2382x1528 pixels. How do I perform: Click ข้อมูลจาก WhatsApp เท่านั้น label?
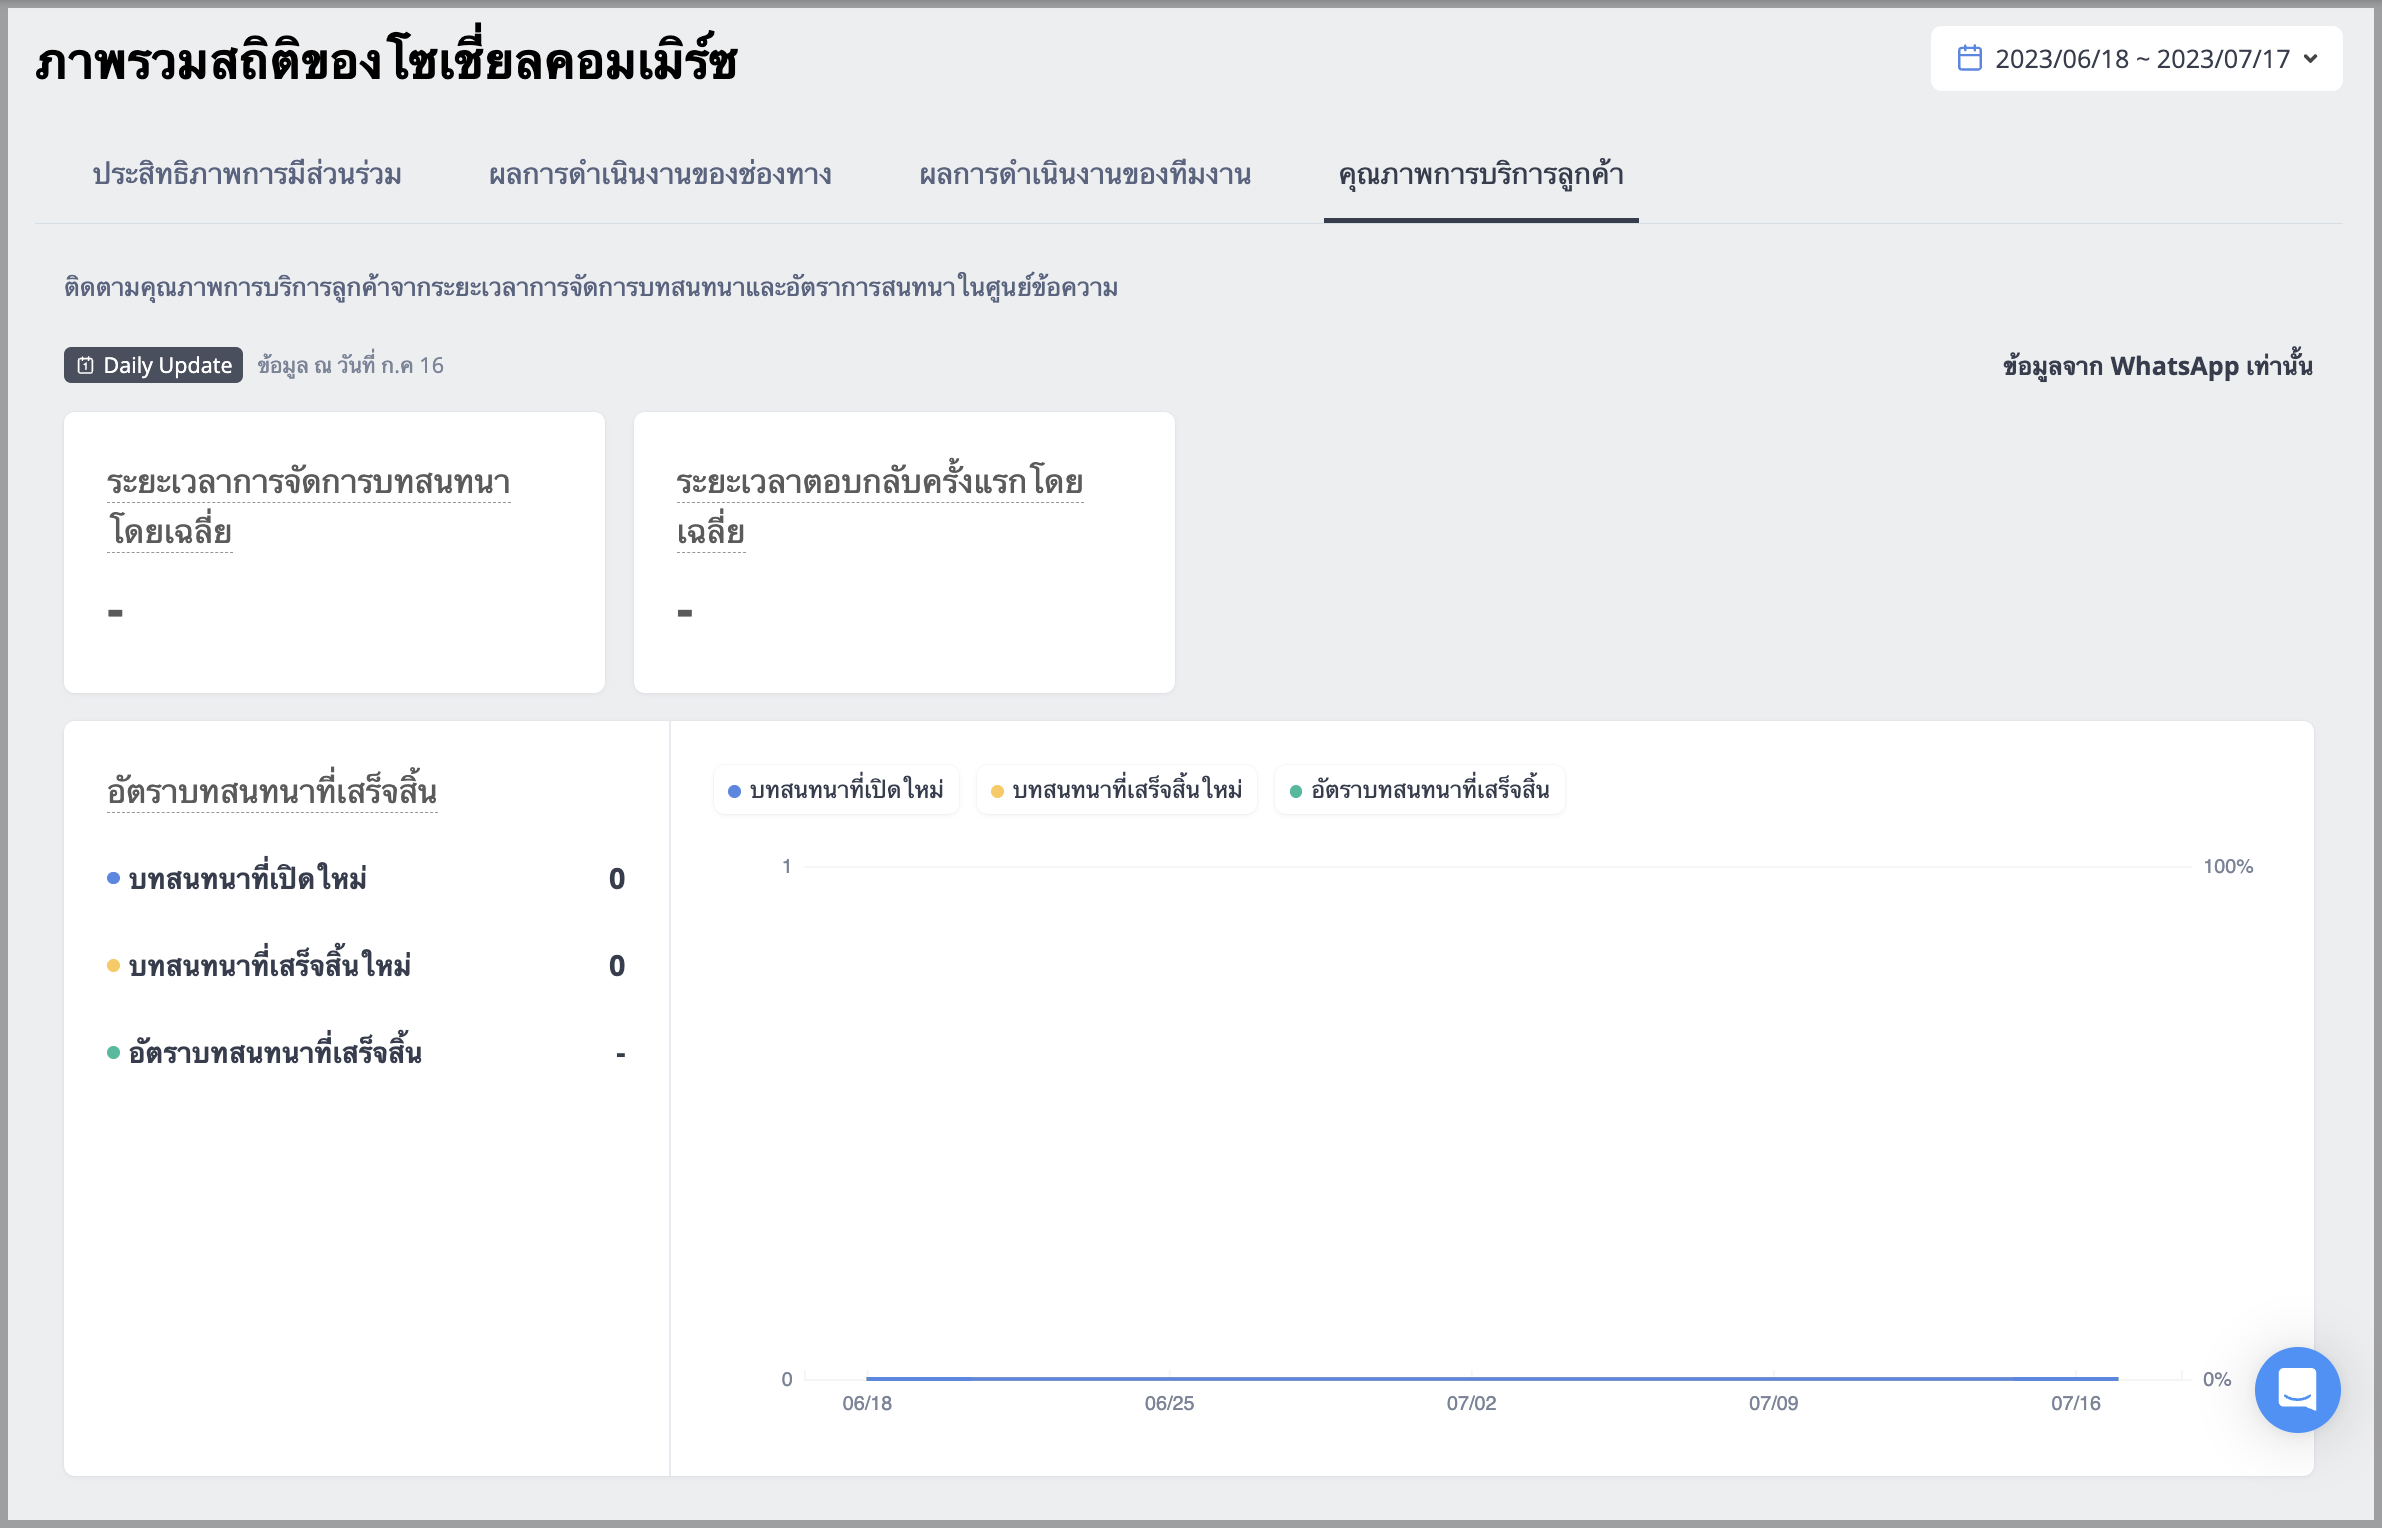point(2158,365)
